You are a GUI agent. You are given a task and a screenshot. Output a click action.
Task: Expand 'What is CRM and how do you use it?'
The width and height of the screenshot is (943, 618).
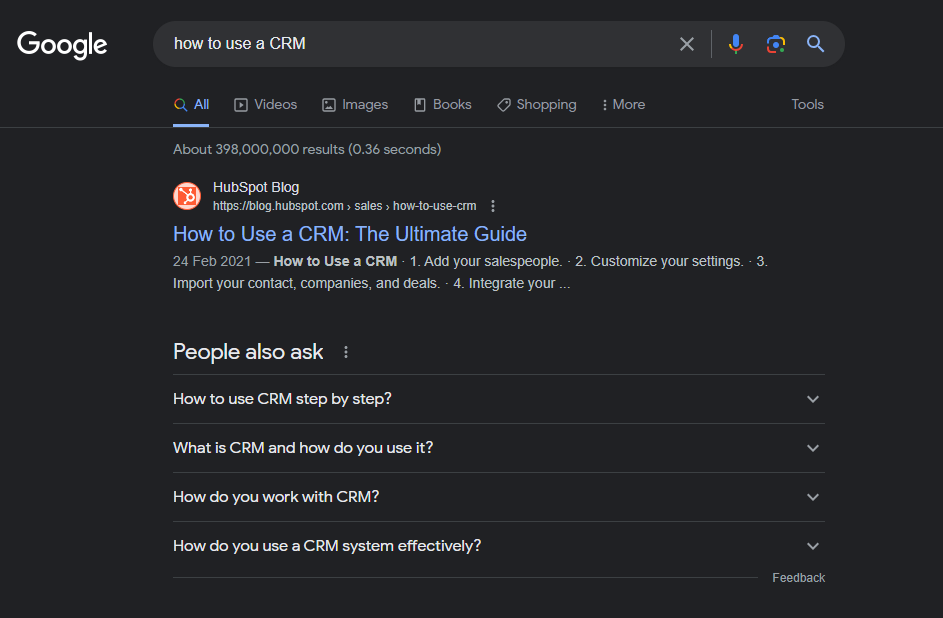point(813,448)
